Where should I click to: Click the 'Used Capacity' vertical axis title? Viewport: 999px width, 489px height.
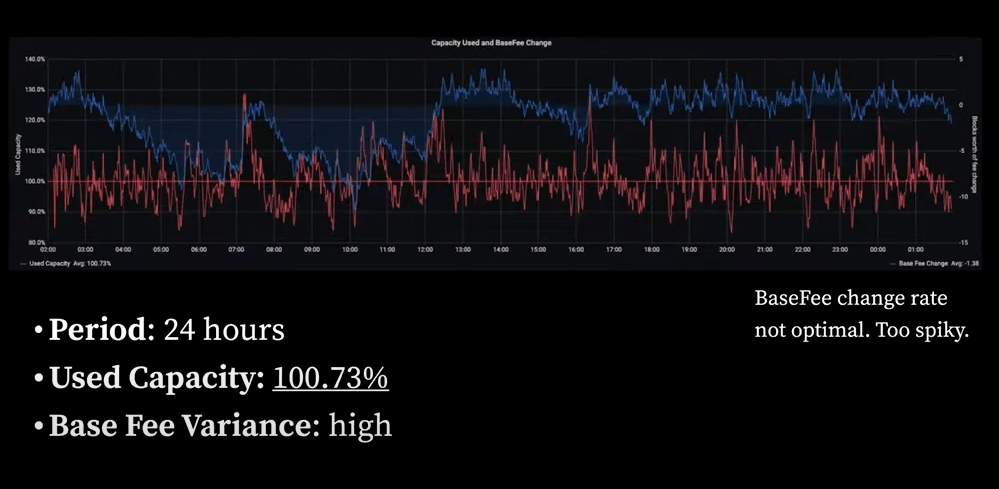coord(18,151)
